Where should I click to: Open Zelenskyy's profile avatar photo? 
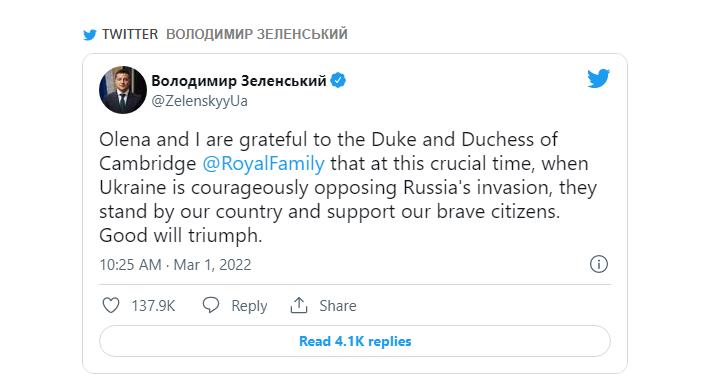[x=123, y=90]
